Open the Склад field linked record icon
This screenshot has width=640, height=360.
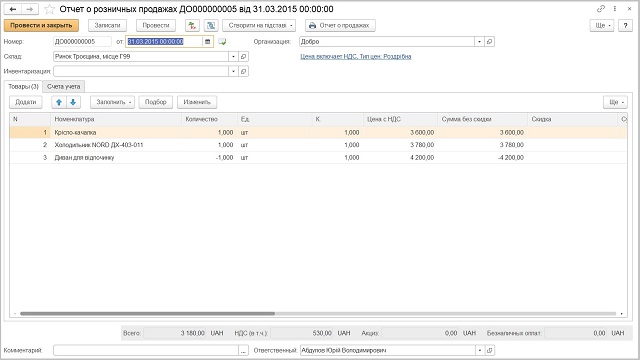tap(243, 57)
